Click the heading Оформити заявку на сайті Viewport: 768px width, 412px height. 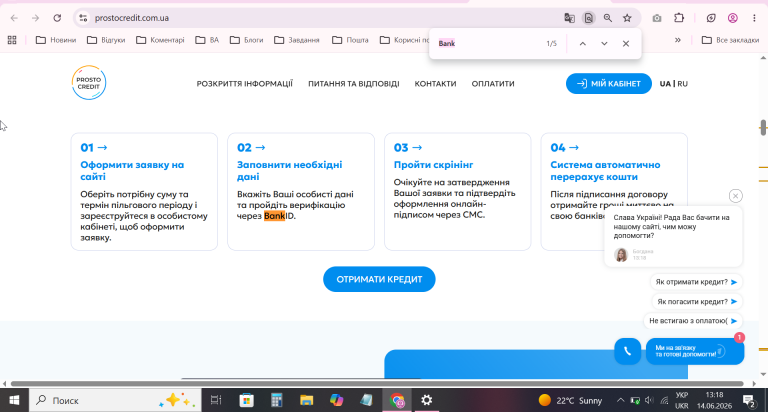pos(132,170)
